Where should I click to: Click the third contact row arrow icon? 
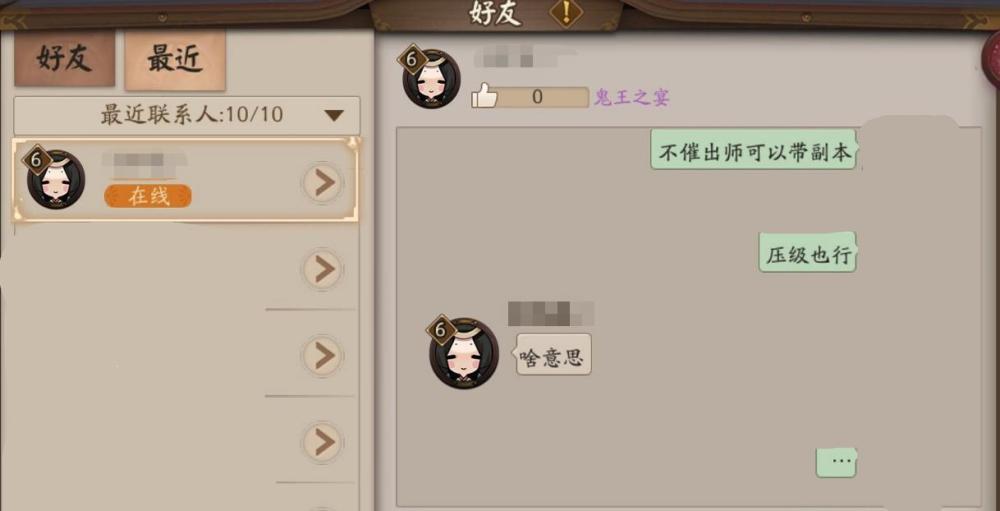coord(323,355)
